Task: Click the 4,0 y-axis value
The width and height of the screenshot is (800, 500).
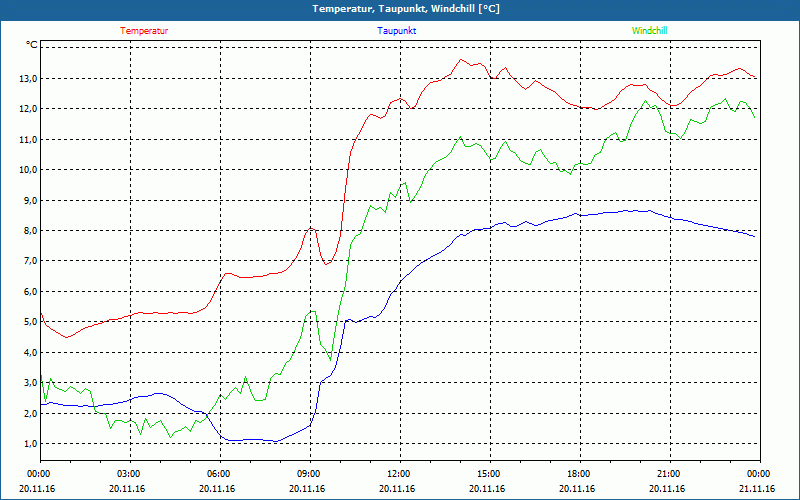Action: pos(31,353)
